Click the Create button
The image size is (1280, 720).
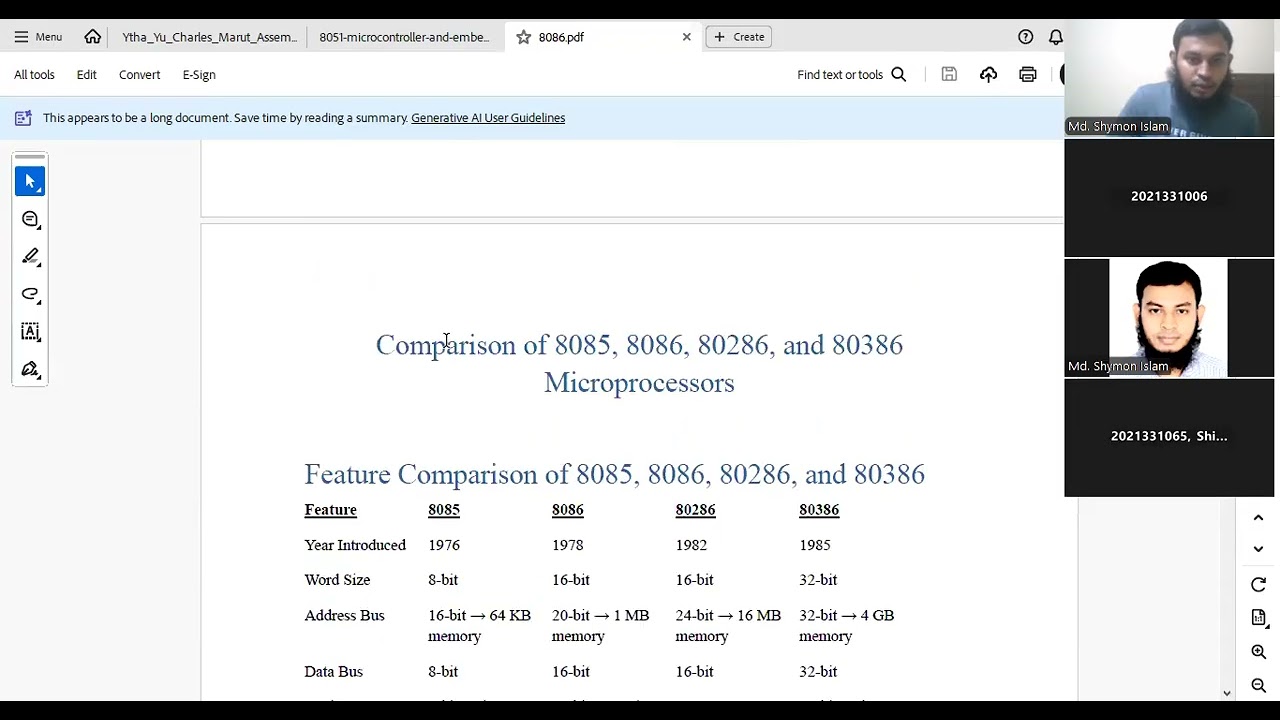[x=739, y=37]
